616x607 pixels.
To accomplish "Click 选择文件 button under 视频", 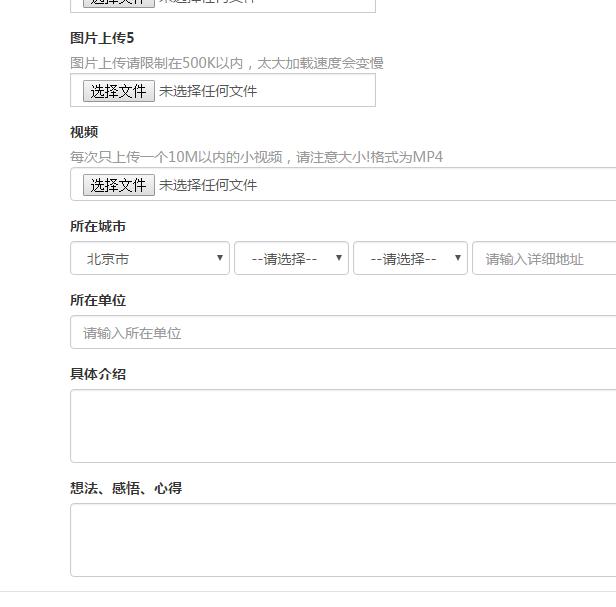I will (119, 185).
